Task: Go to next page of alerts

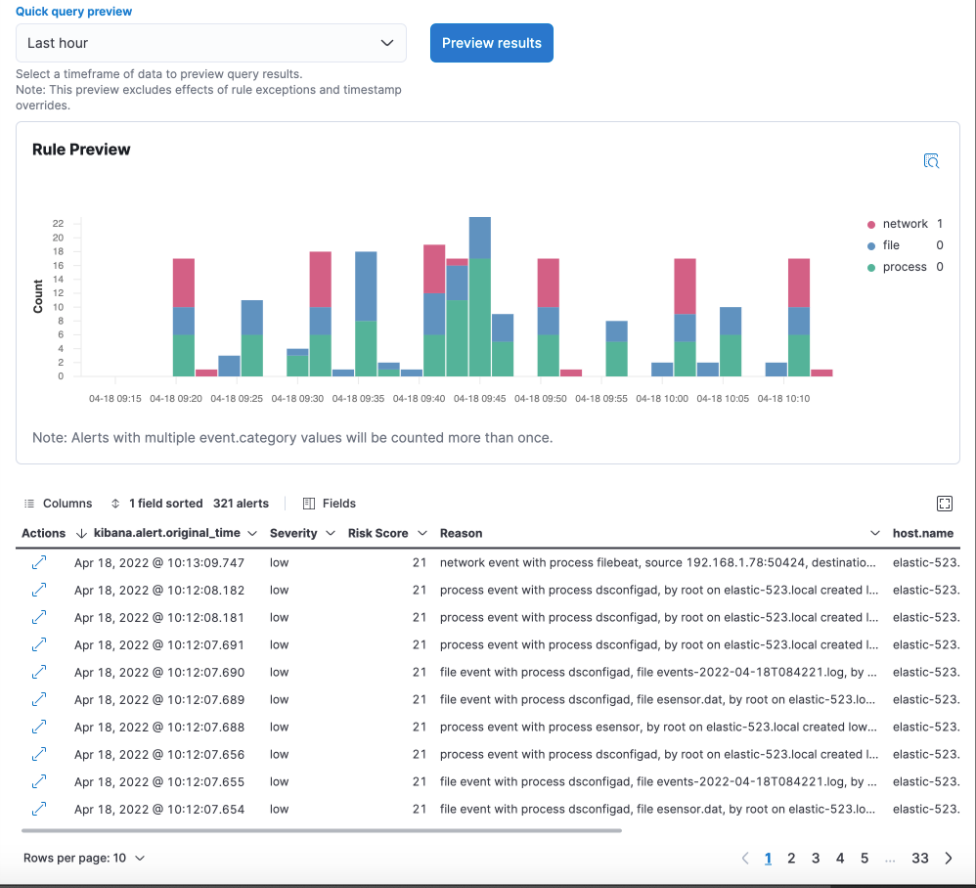Action: point(949,858)
